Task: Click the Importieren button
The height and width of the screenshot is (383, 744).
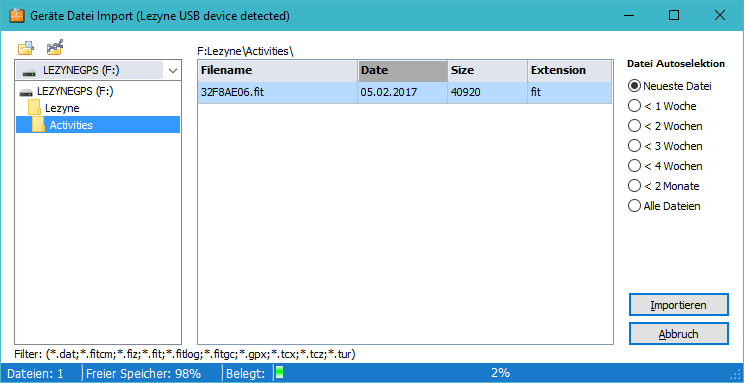Action: 679,305
